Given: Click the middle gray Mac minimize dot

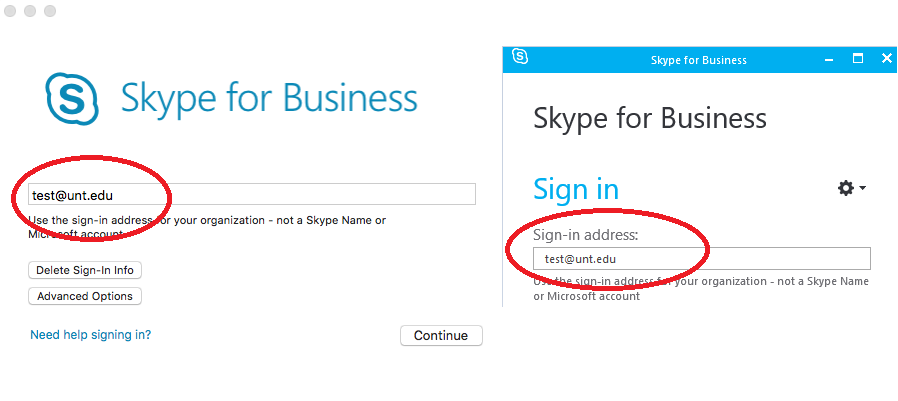Looking at the screenshot, I should pos(31,11).
